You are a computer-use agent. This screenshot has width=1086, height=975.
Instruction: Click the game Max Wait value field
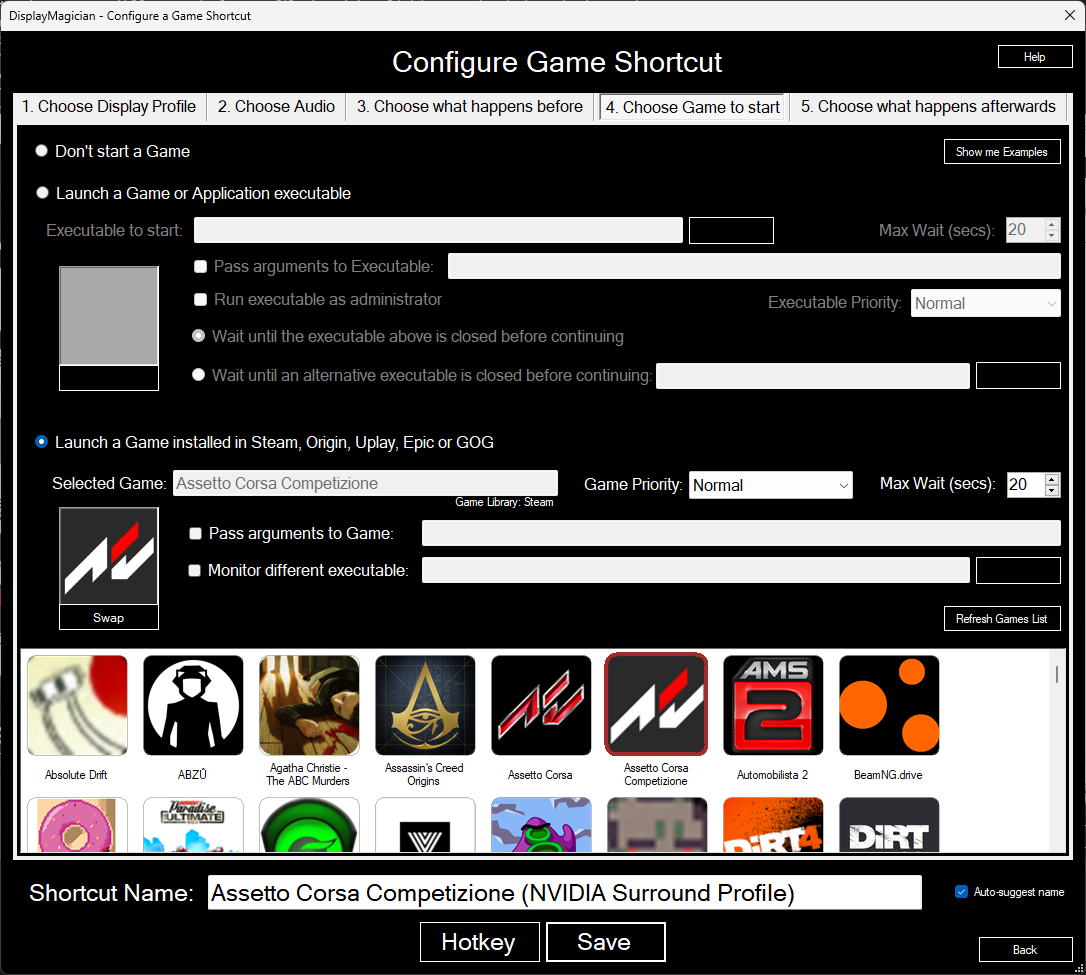(1025, 484)
